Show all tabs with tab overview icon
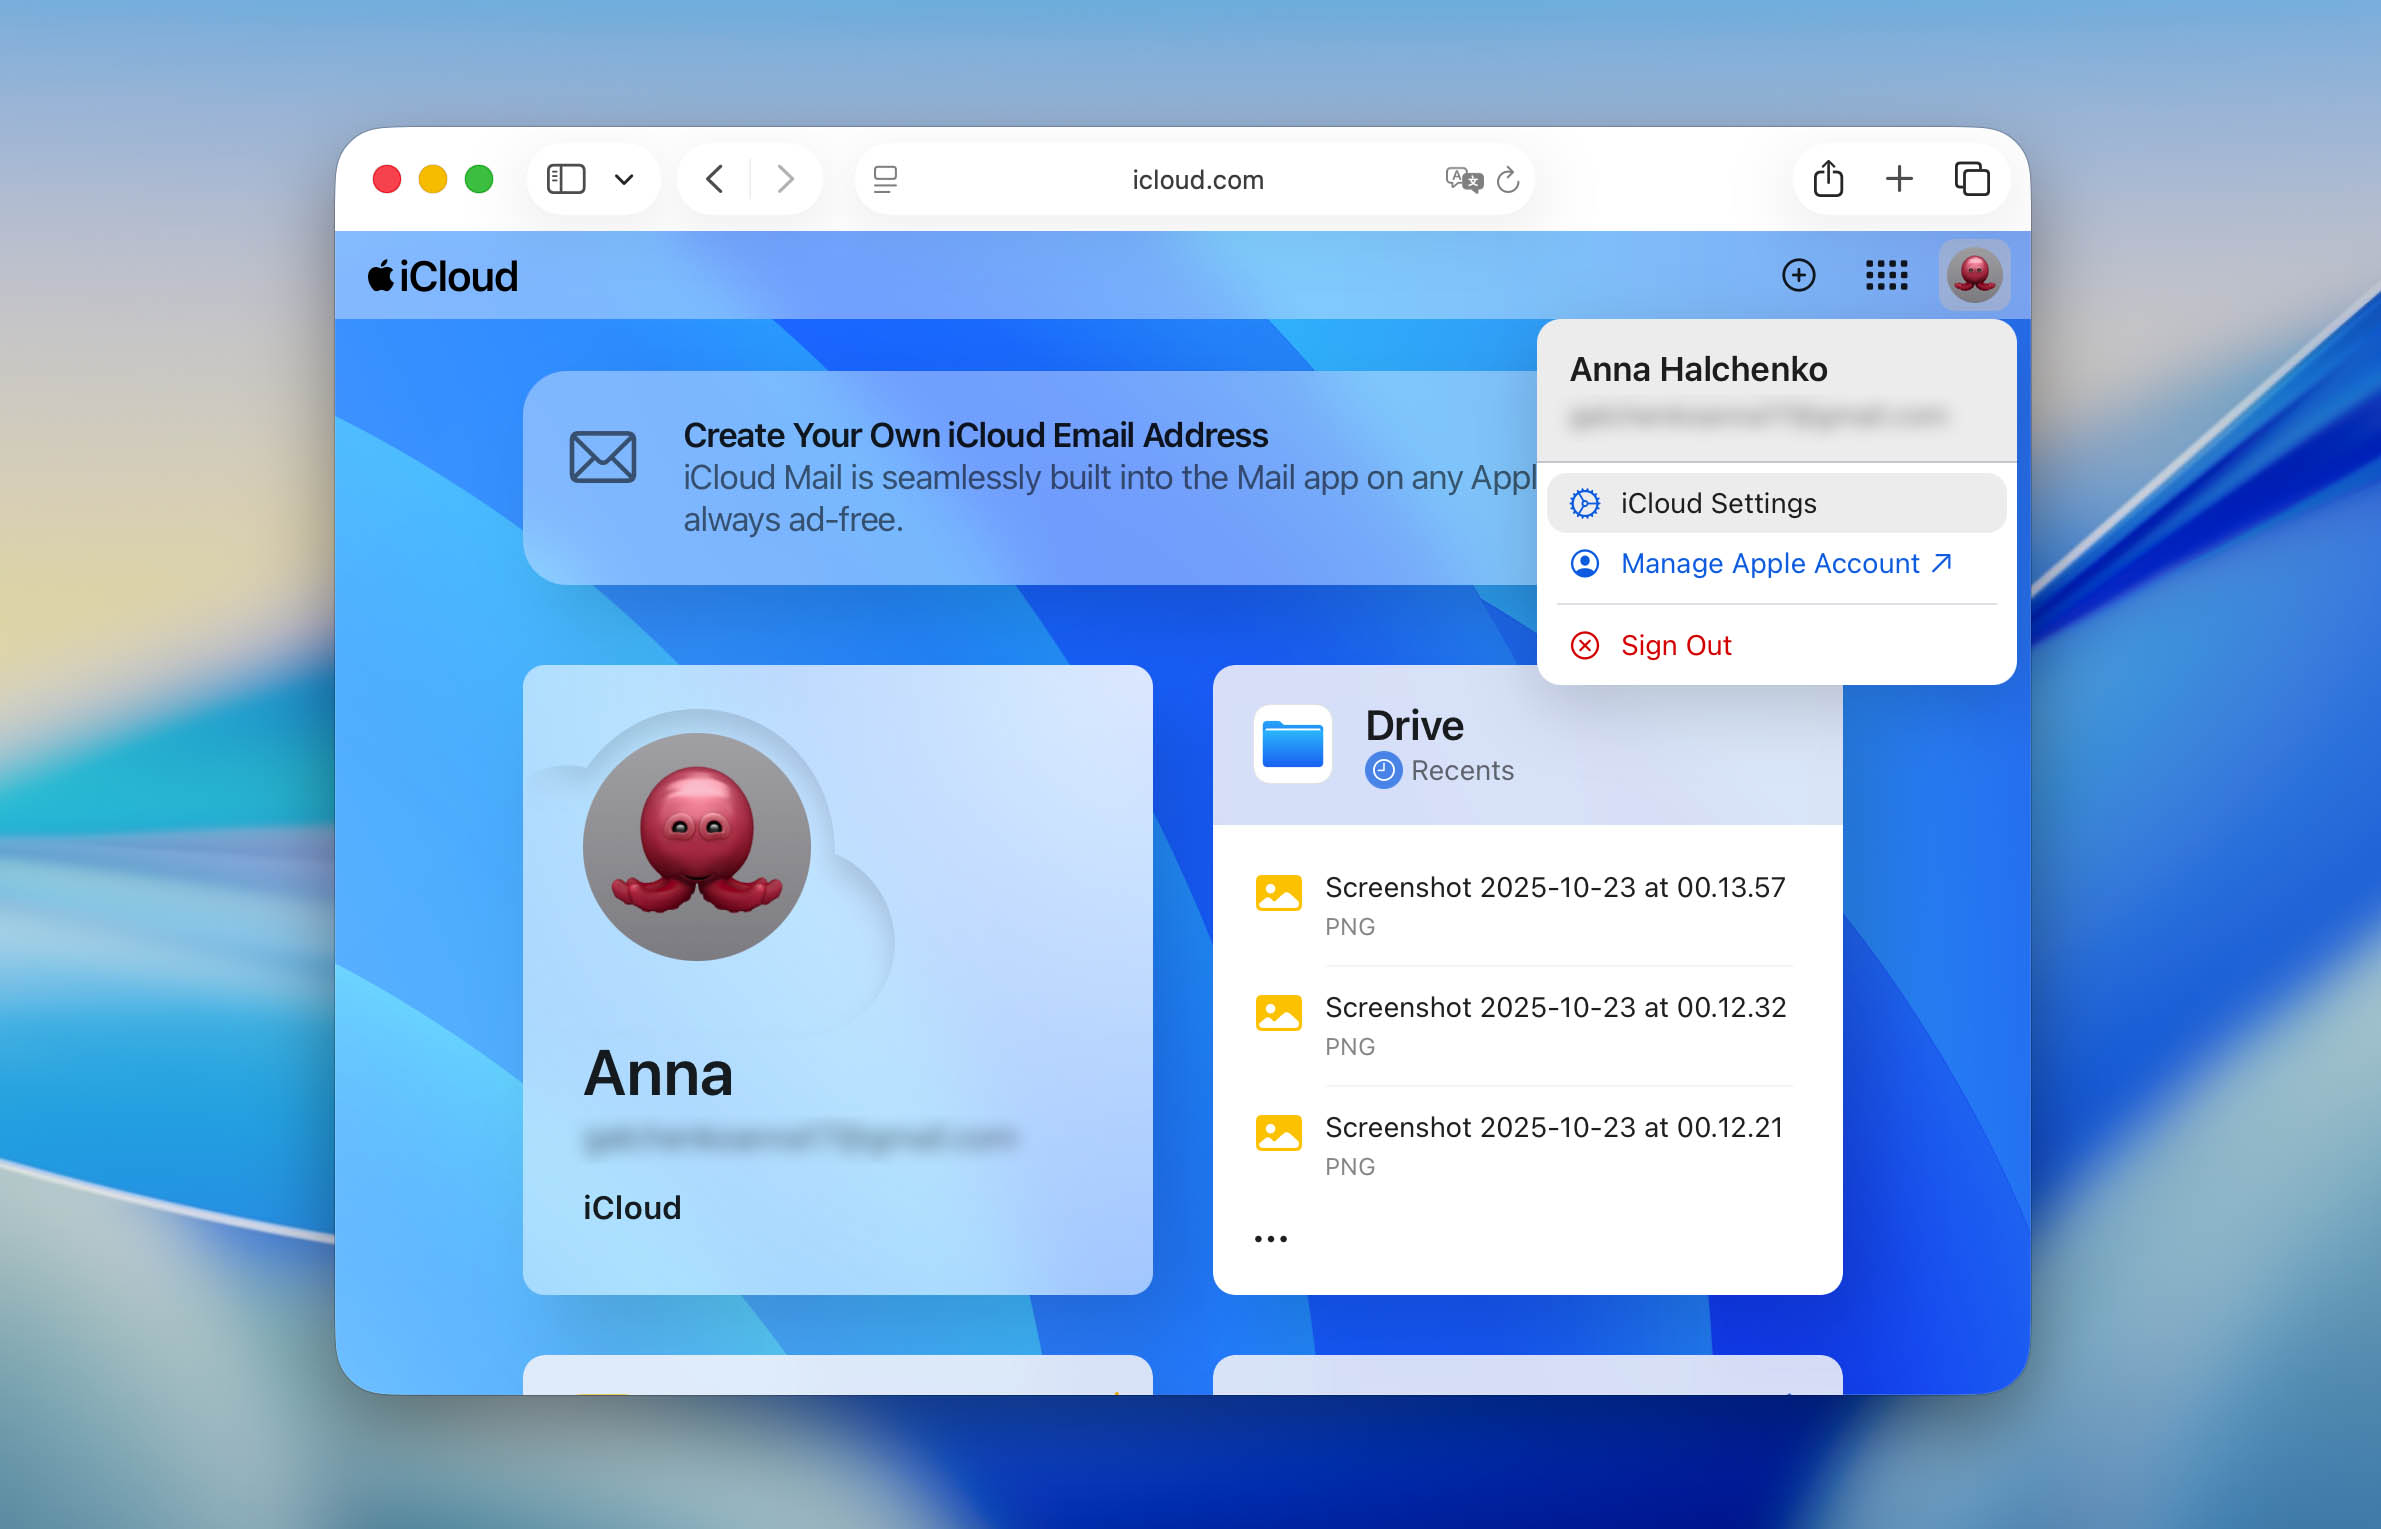This screenshot has width=2381, height=1529. [1972, 178]
